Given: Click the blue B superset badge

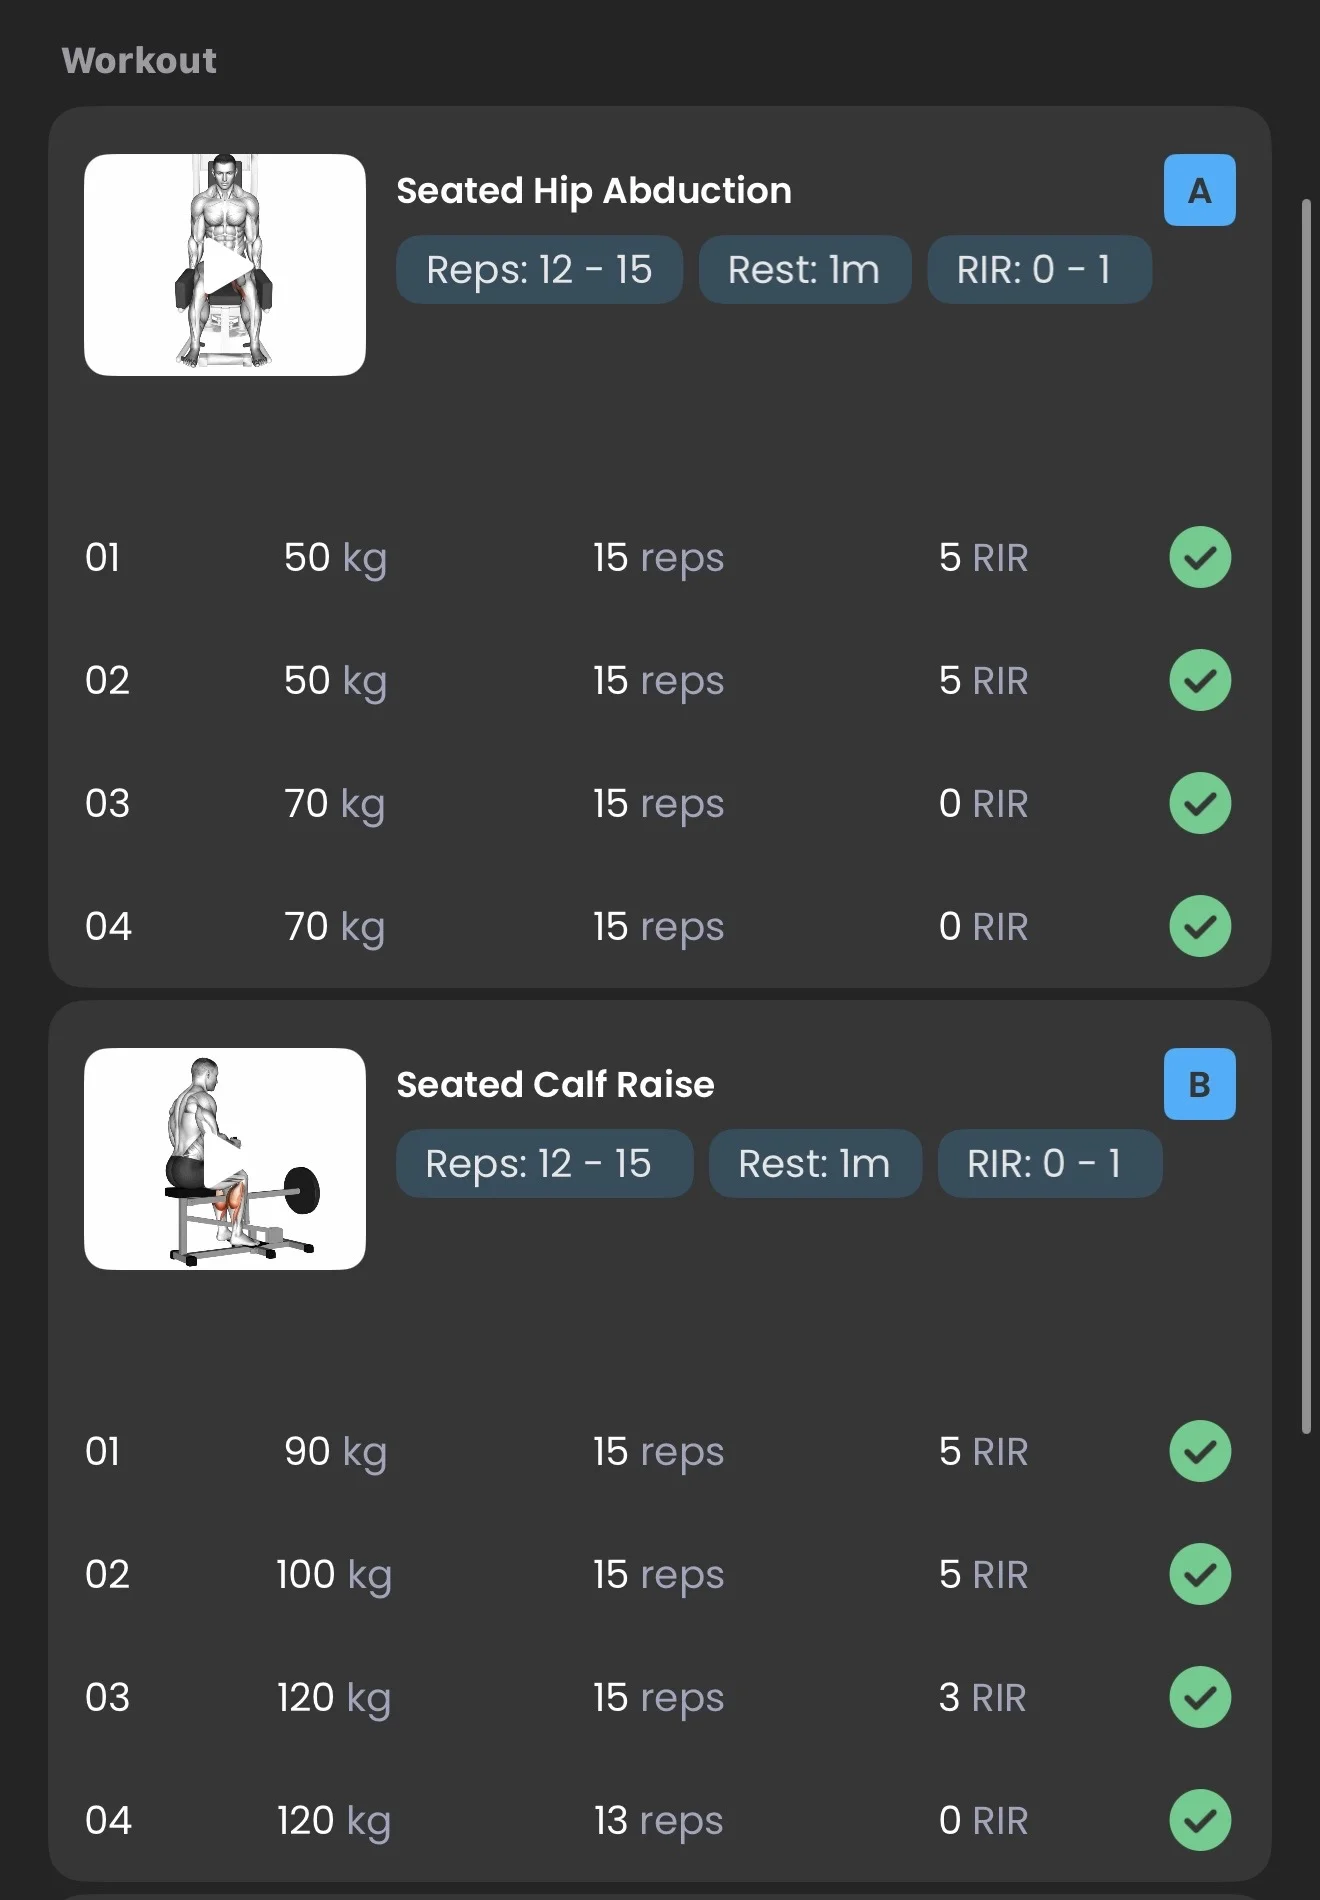Looking at the screenshot, I should [1199, 1084].
